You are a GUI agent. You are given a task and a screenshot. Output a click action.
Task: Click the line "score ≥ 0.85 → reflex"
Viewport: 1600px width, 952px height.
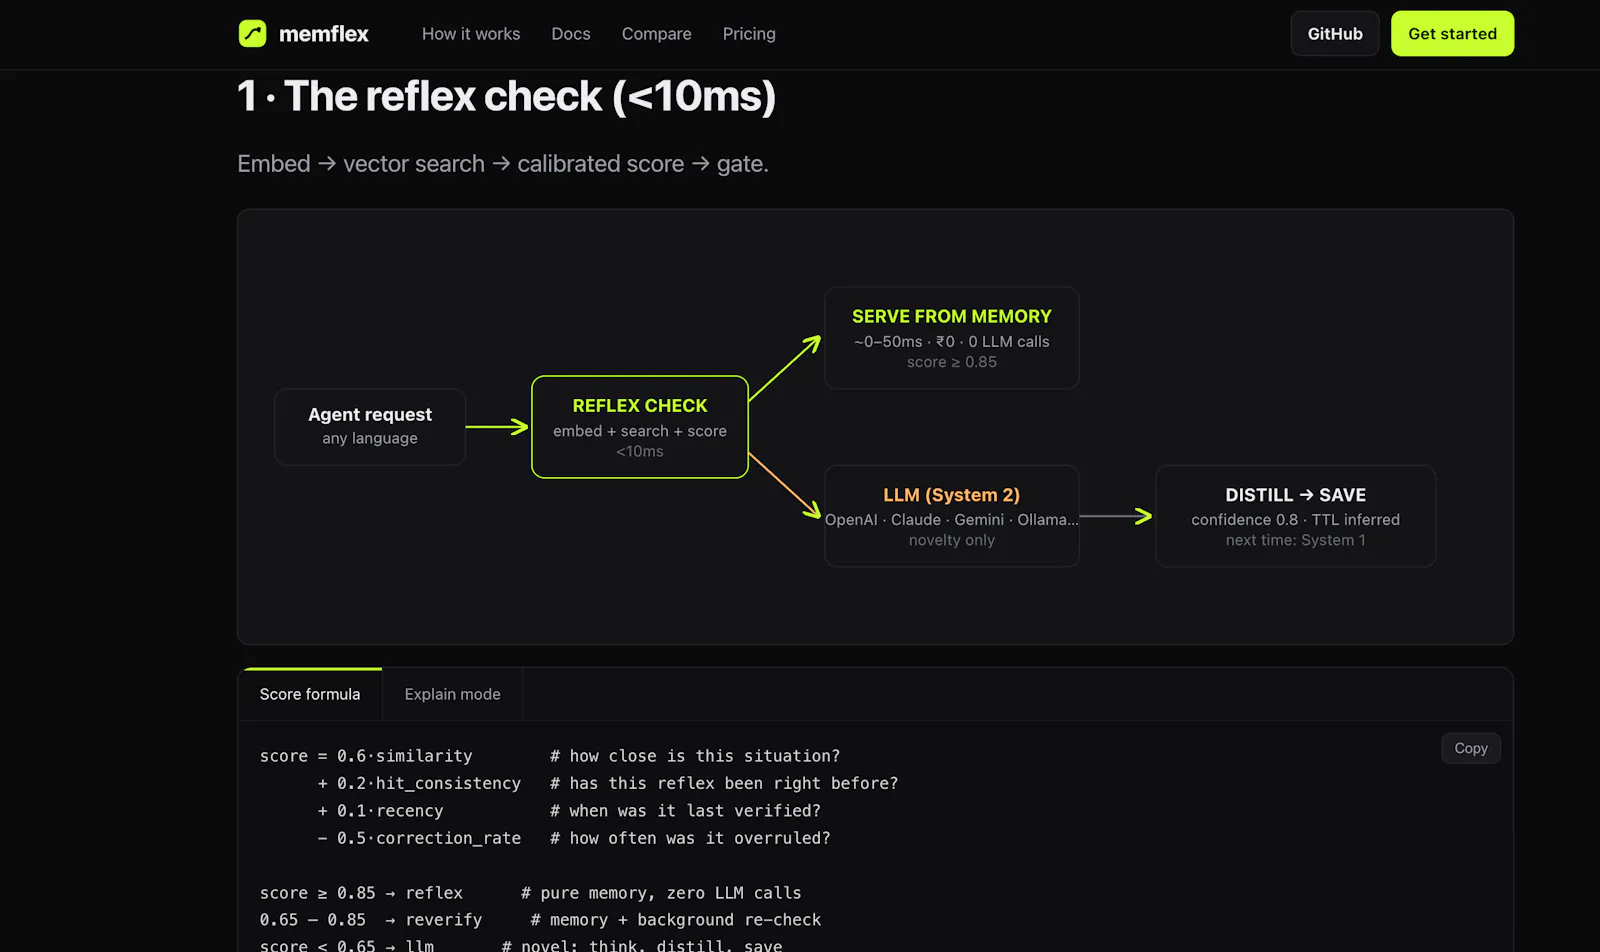(x=361, y=893)
